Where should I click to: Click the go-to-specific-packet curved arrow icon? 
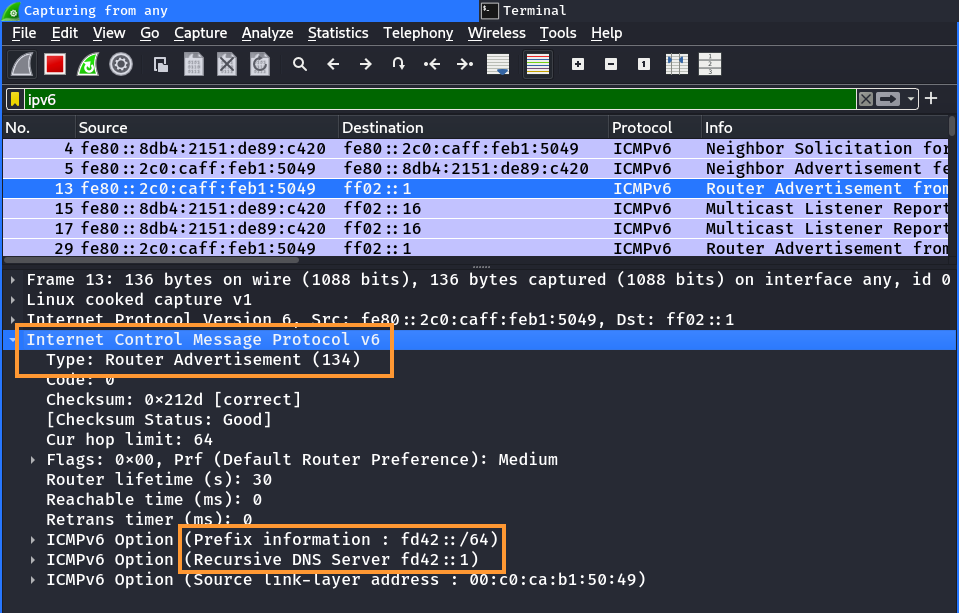(x=398, y=65)
